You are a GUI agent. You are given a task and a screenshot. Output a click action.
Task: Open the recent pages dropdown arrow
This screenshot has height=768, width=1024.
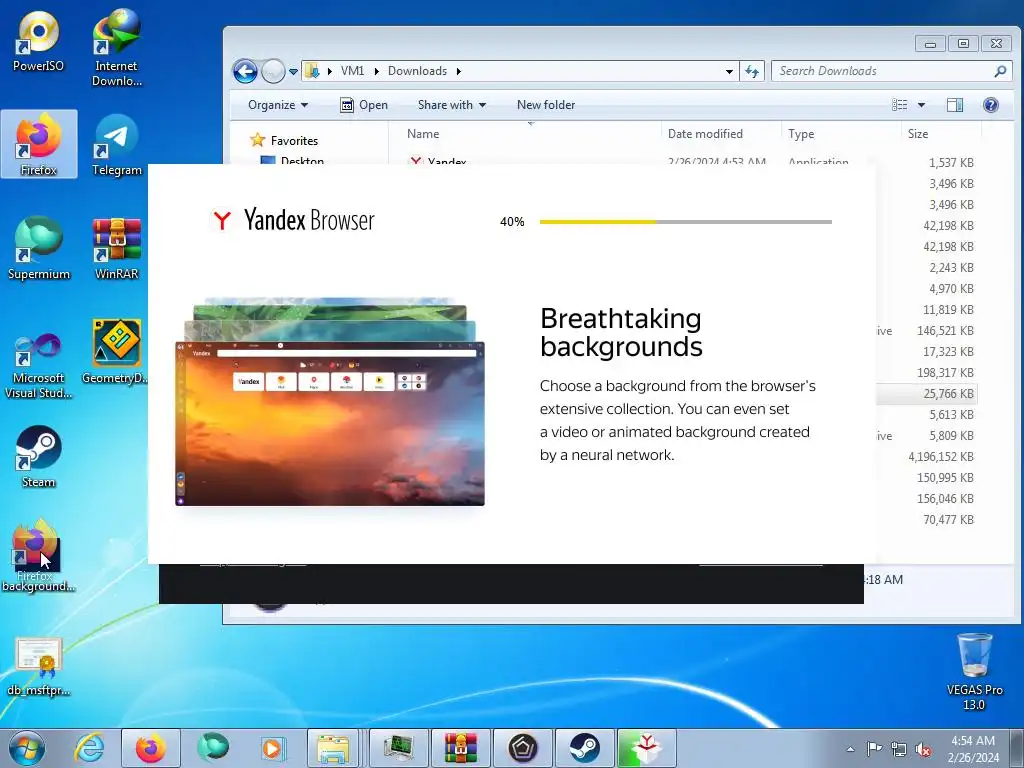(x=293, y=72)
